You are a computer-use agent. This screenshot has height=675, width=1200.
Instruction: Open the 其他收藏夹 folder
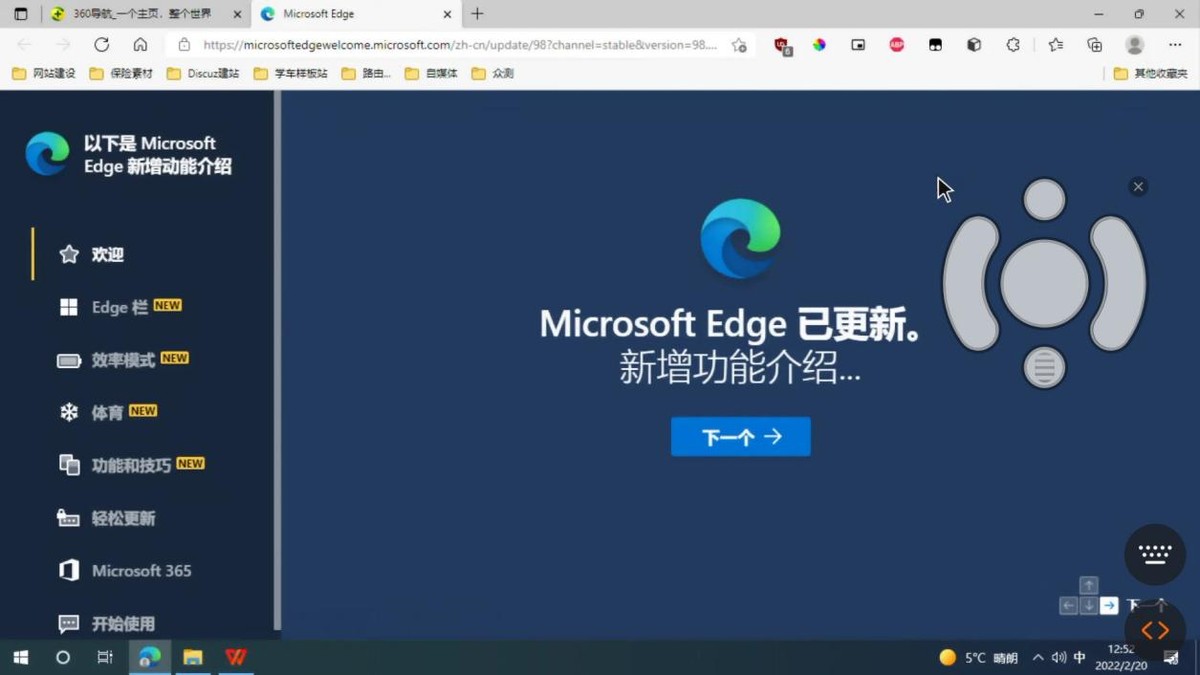(x=1151, y=73)
